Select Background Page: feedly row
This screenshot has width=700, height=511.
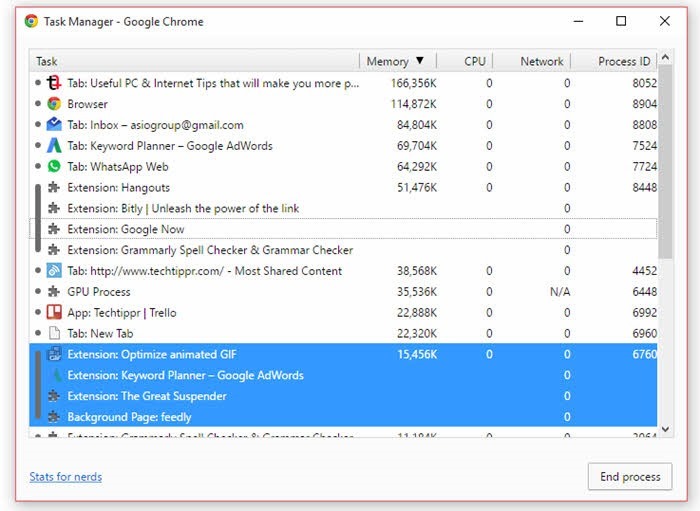(343, 417)
